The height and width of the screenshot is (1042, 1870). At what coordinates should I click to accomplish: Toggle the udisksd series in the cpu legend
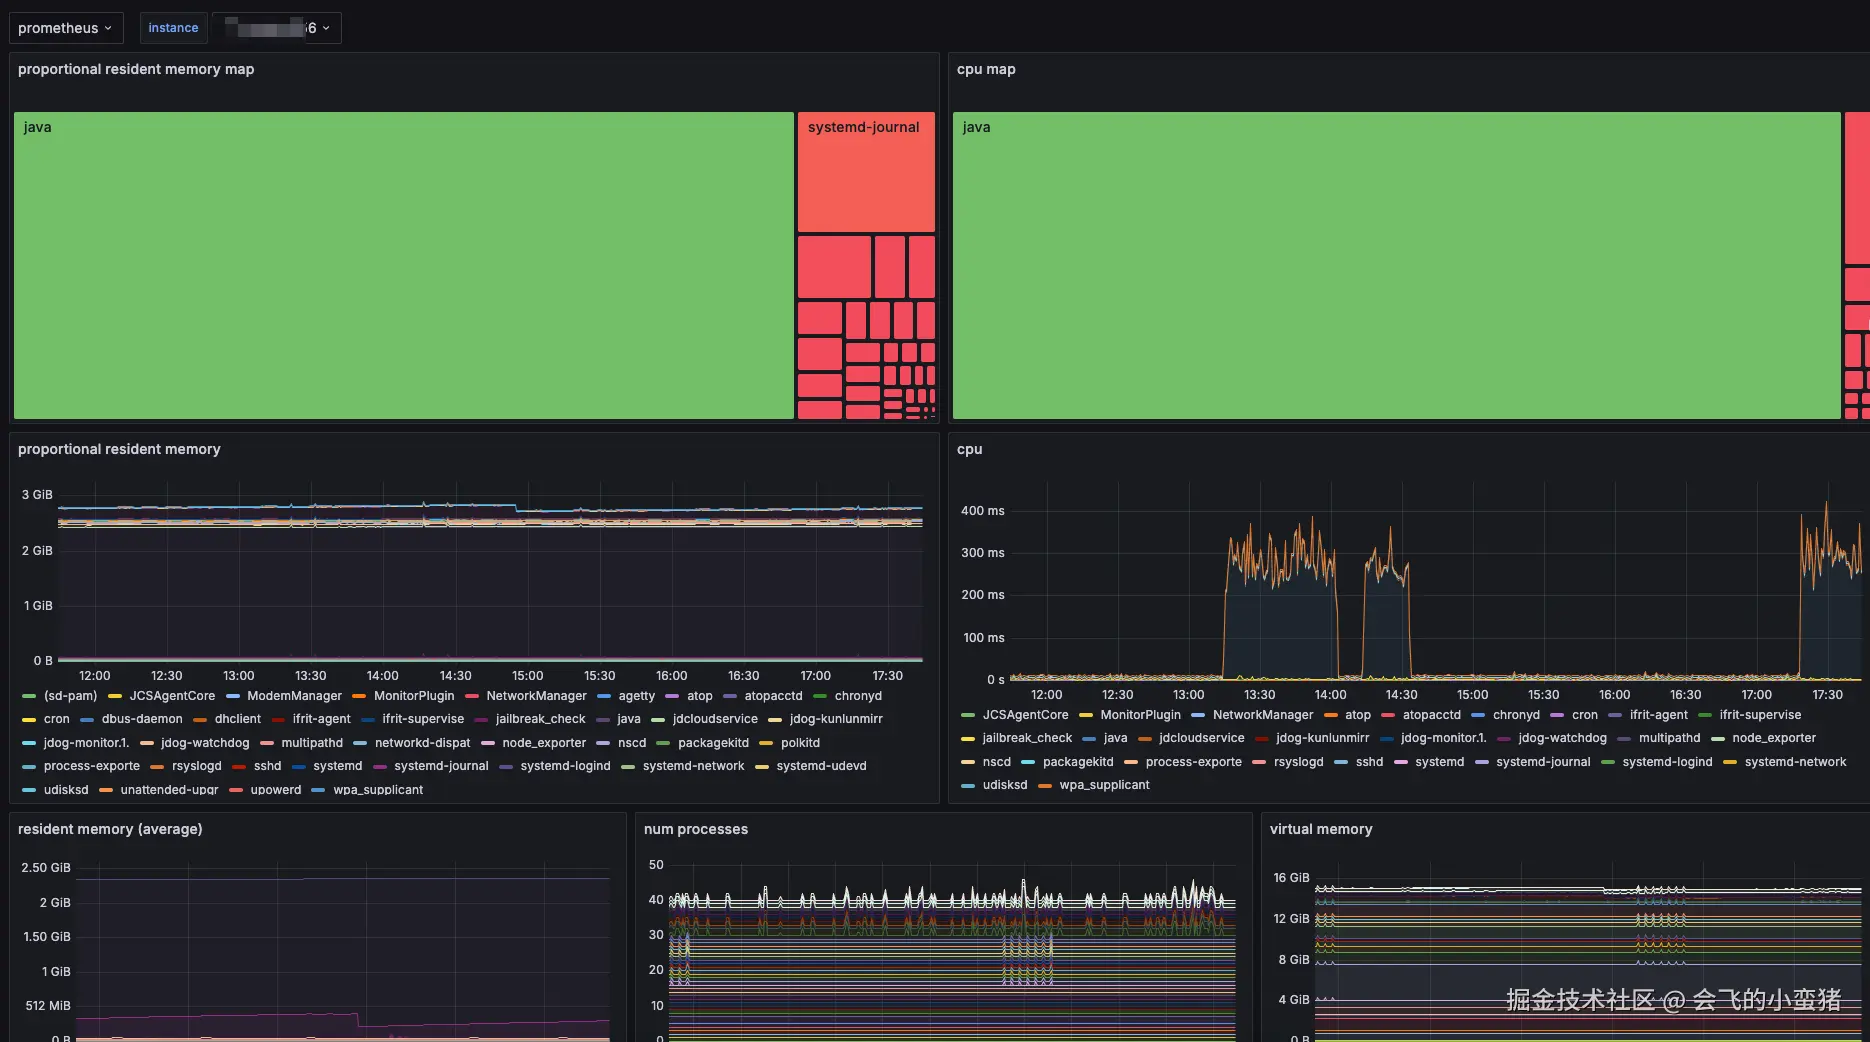pyautogui.click(x=1004, y=785)
